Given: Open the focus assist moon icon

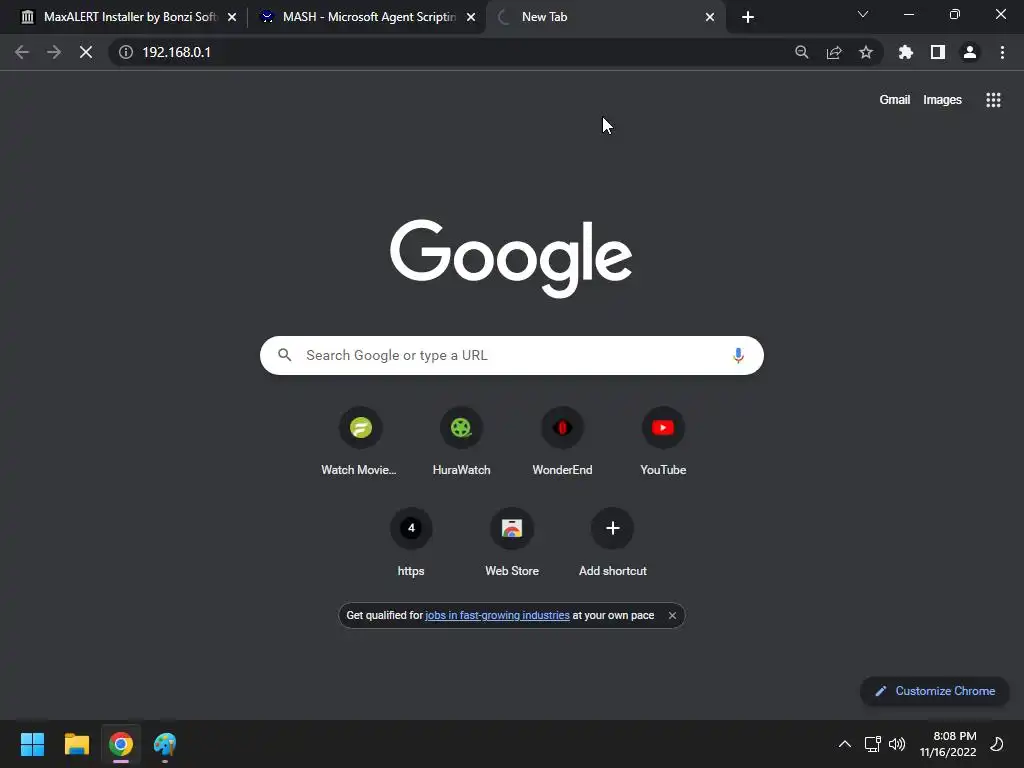Looking at the screenshot, I should pyautogui.click(x=997, y=744).
